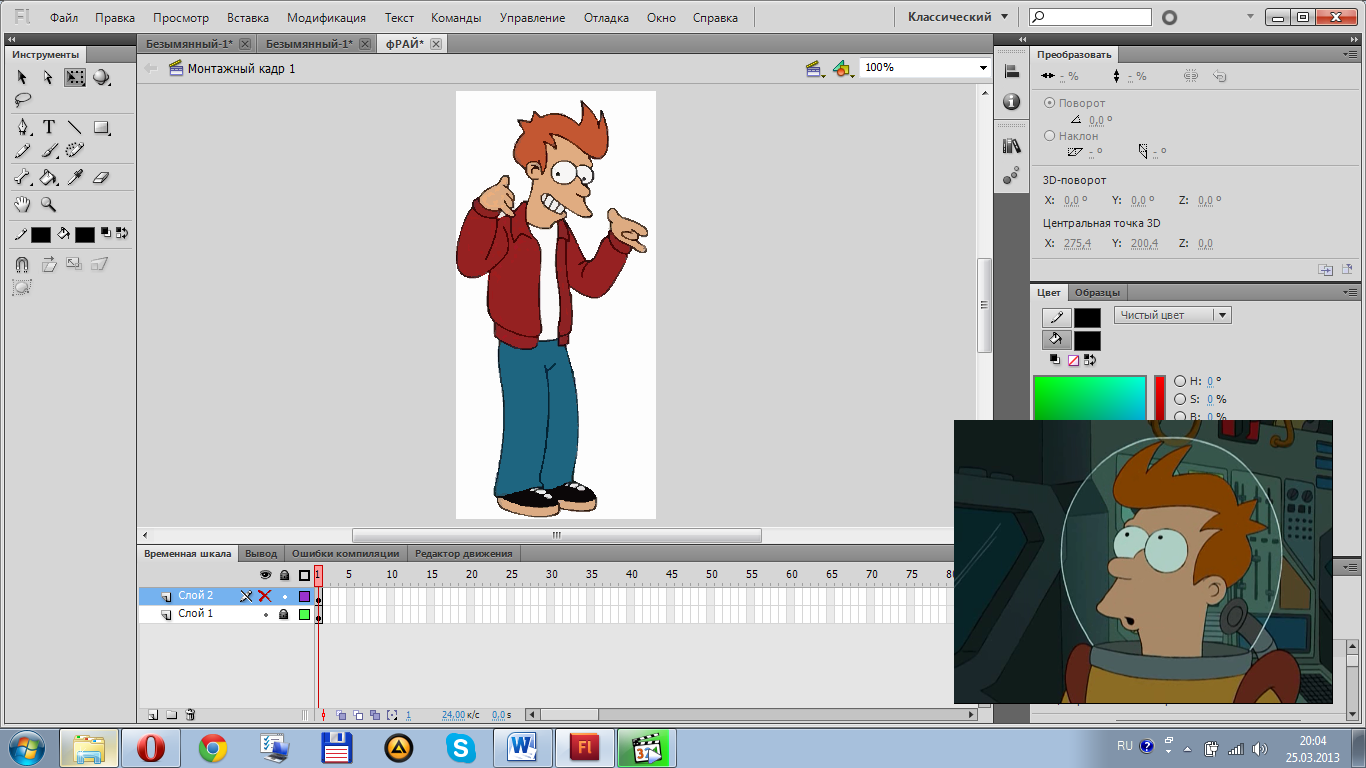Screen dimensions: 1366x768
Task: Click the green color picker gradient field
Action: point(1089,397)
